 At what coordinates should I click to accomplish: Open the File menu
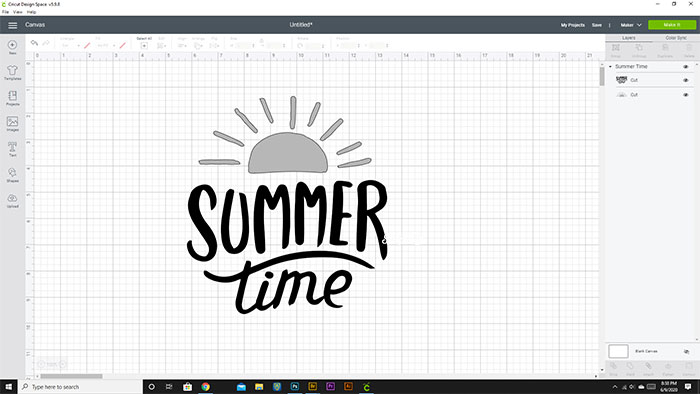[x=5, y=12]
